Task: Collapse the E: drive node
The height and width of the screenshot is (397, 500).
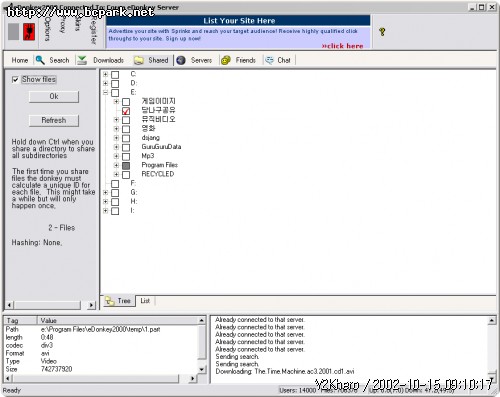Action: click(105, 92)
